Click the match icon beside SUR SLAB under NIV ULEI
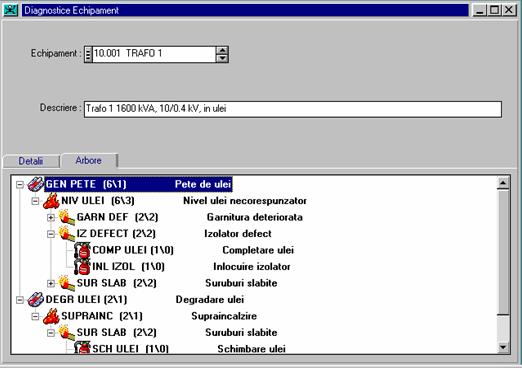 [x=67, y=283]
